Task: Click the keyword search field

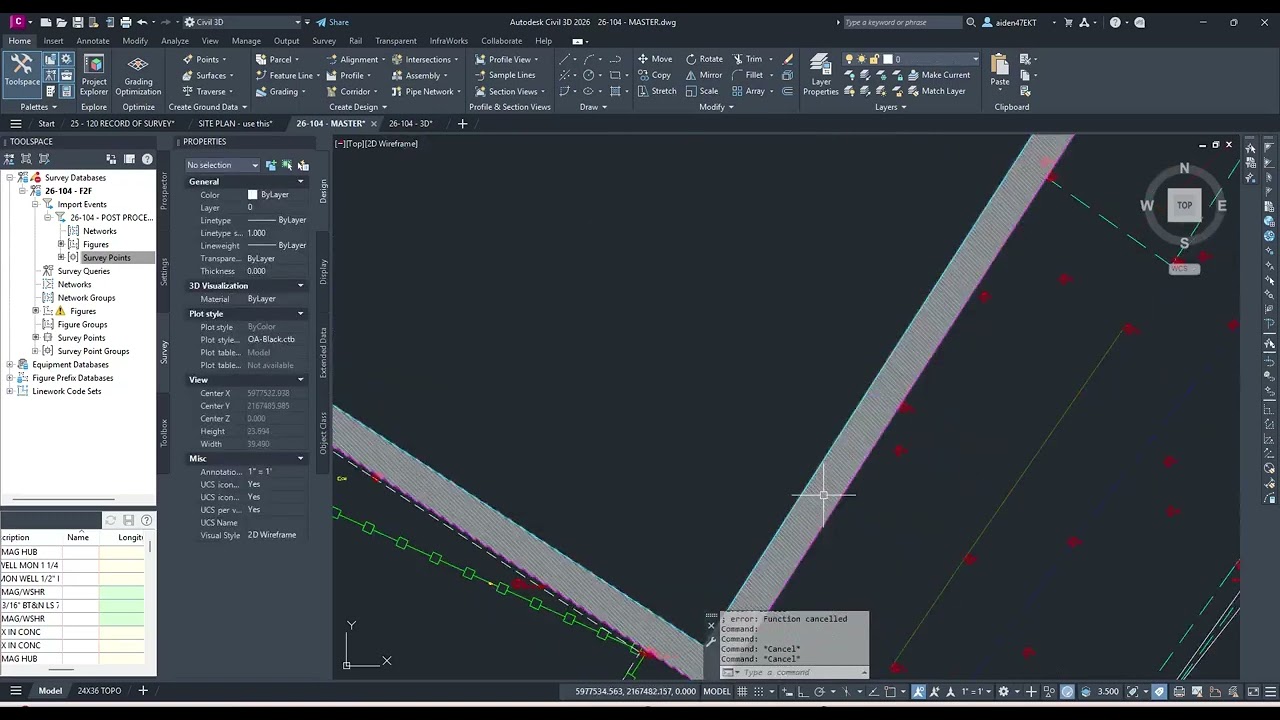Action: pos(902,22)
